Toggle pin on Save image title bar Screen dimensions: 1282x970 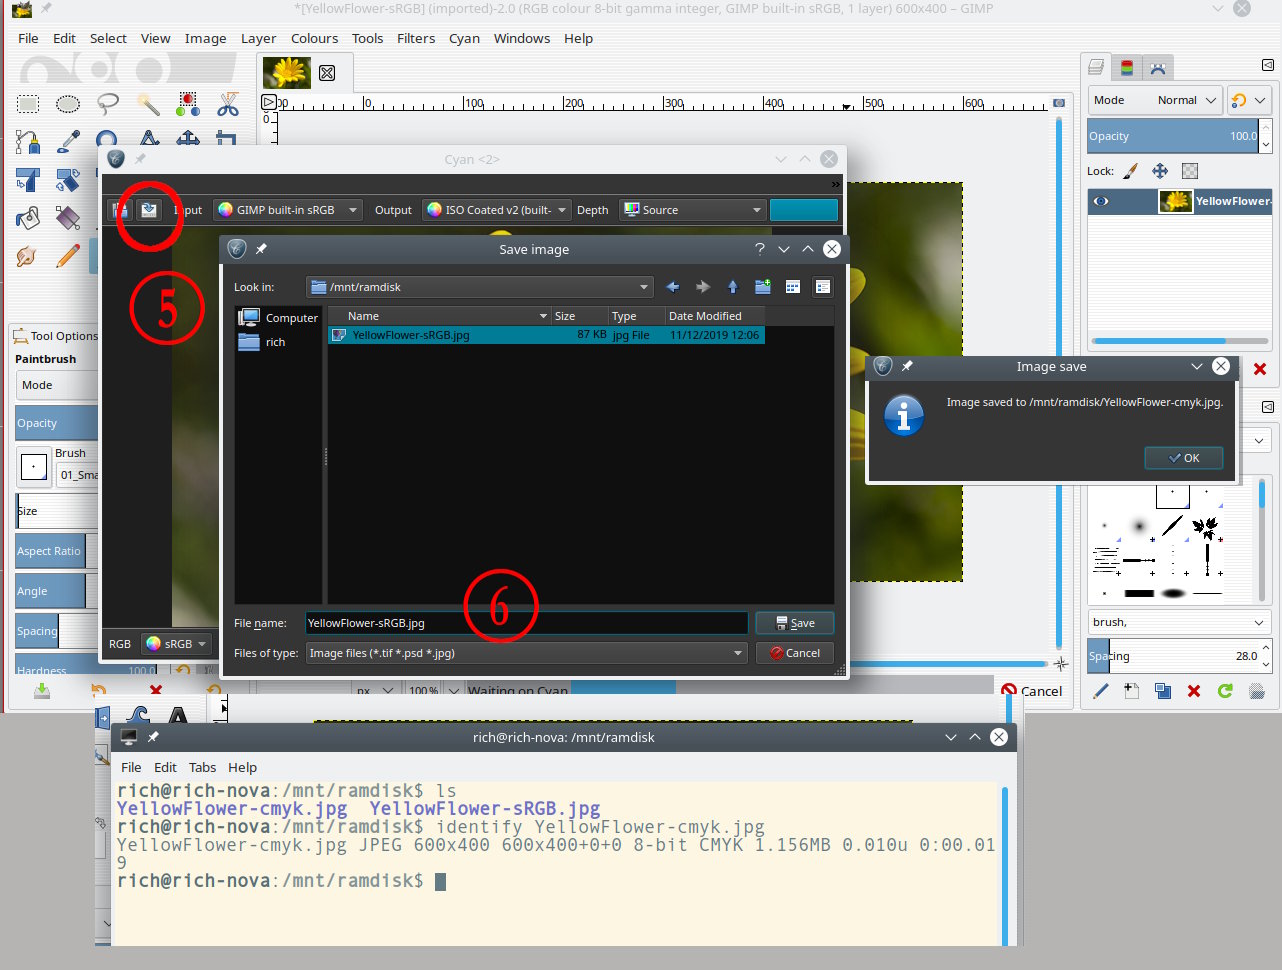pyautogui.click(x=261, y=249)
